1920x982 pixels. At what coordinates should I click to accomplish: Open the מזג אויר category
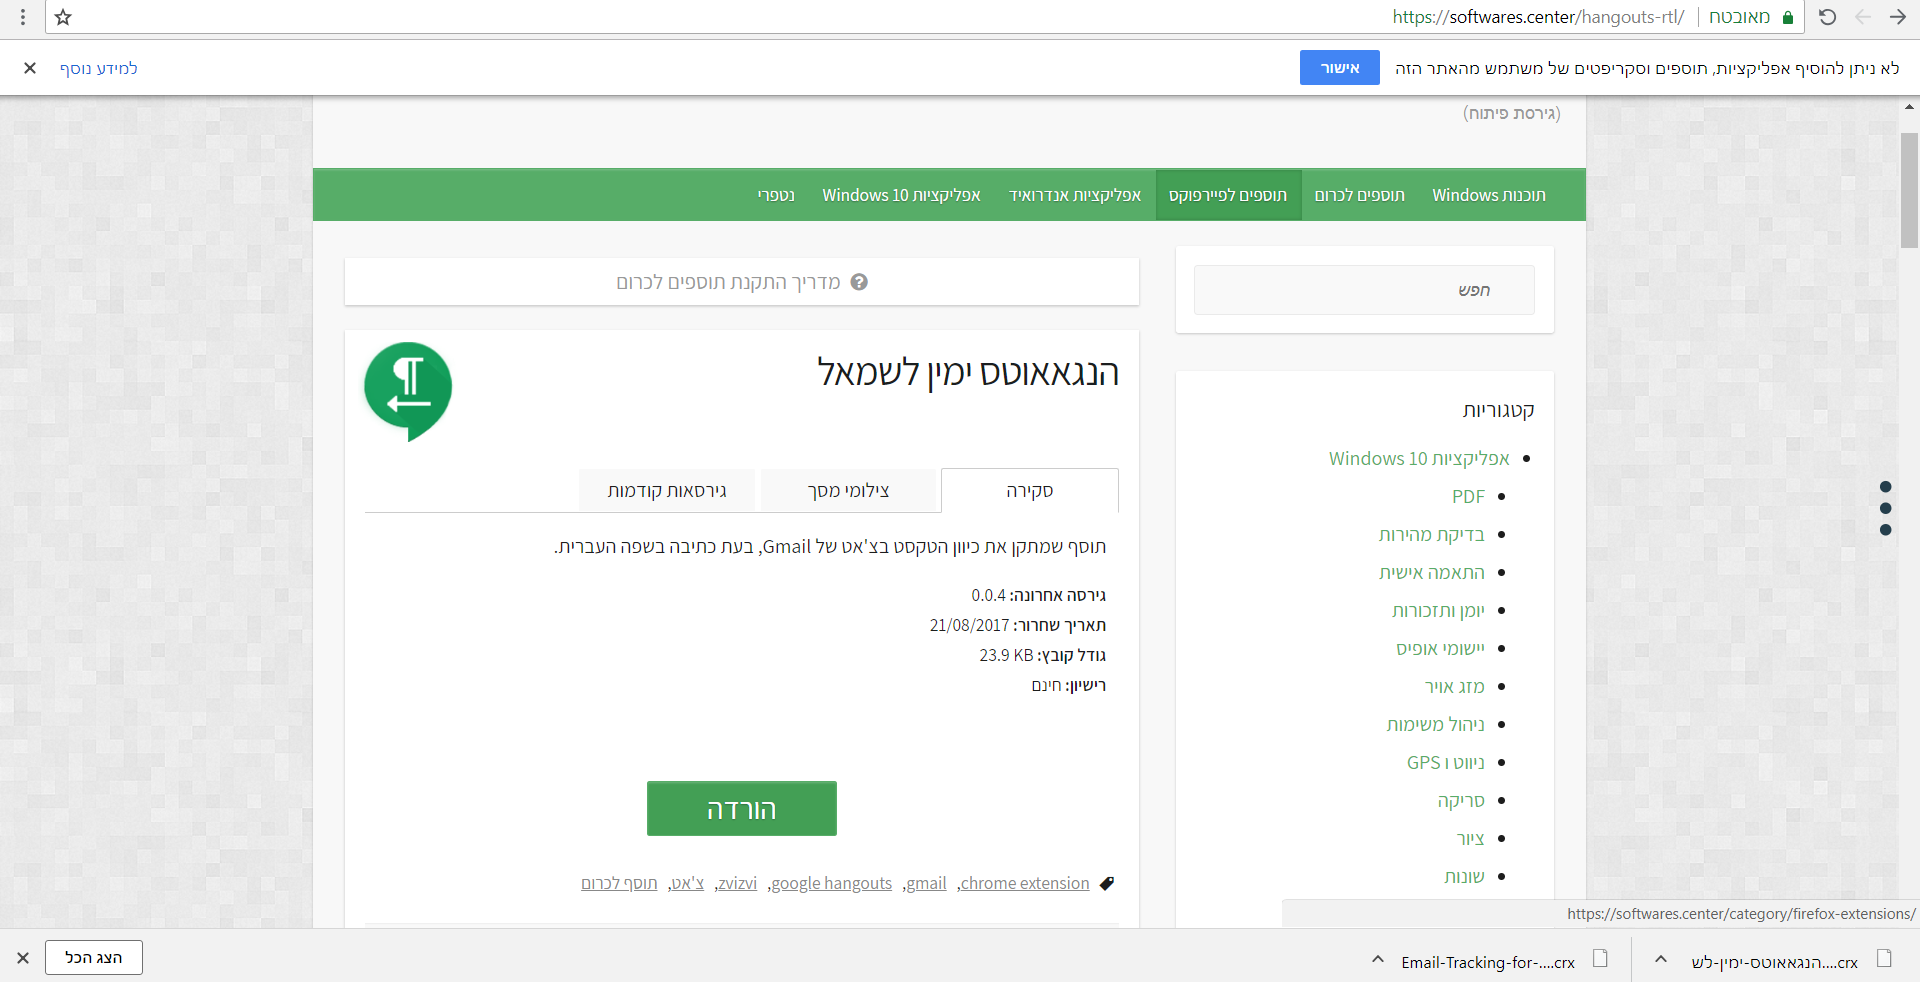pyautogui.click(x=1455, y=686)
